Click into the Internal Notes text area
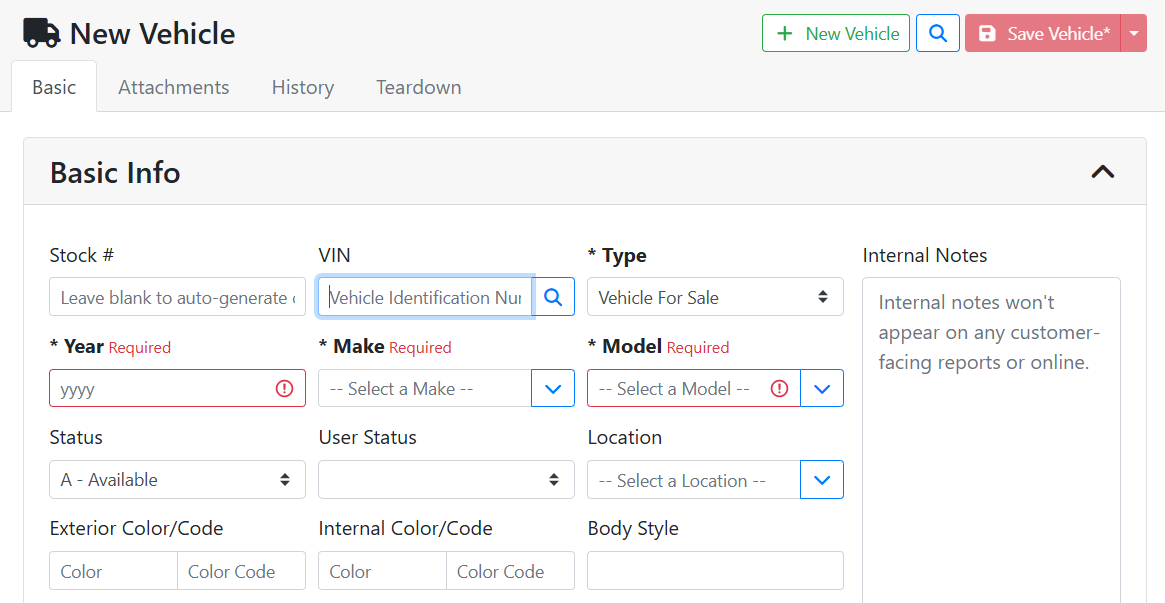This screenshot has width=1165, height=603. [991, 450]
